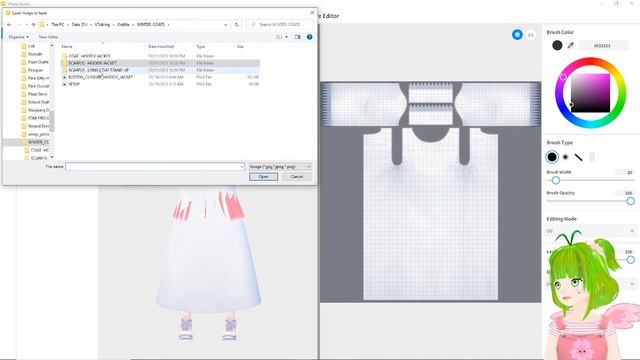Open the recent locations arrow in dialog nav

pos(27,24)
